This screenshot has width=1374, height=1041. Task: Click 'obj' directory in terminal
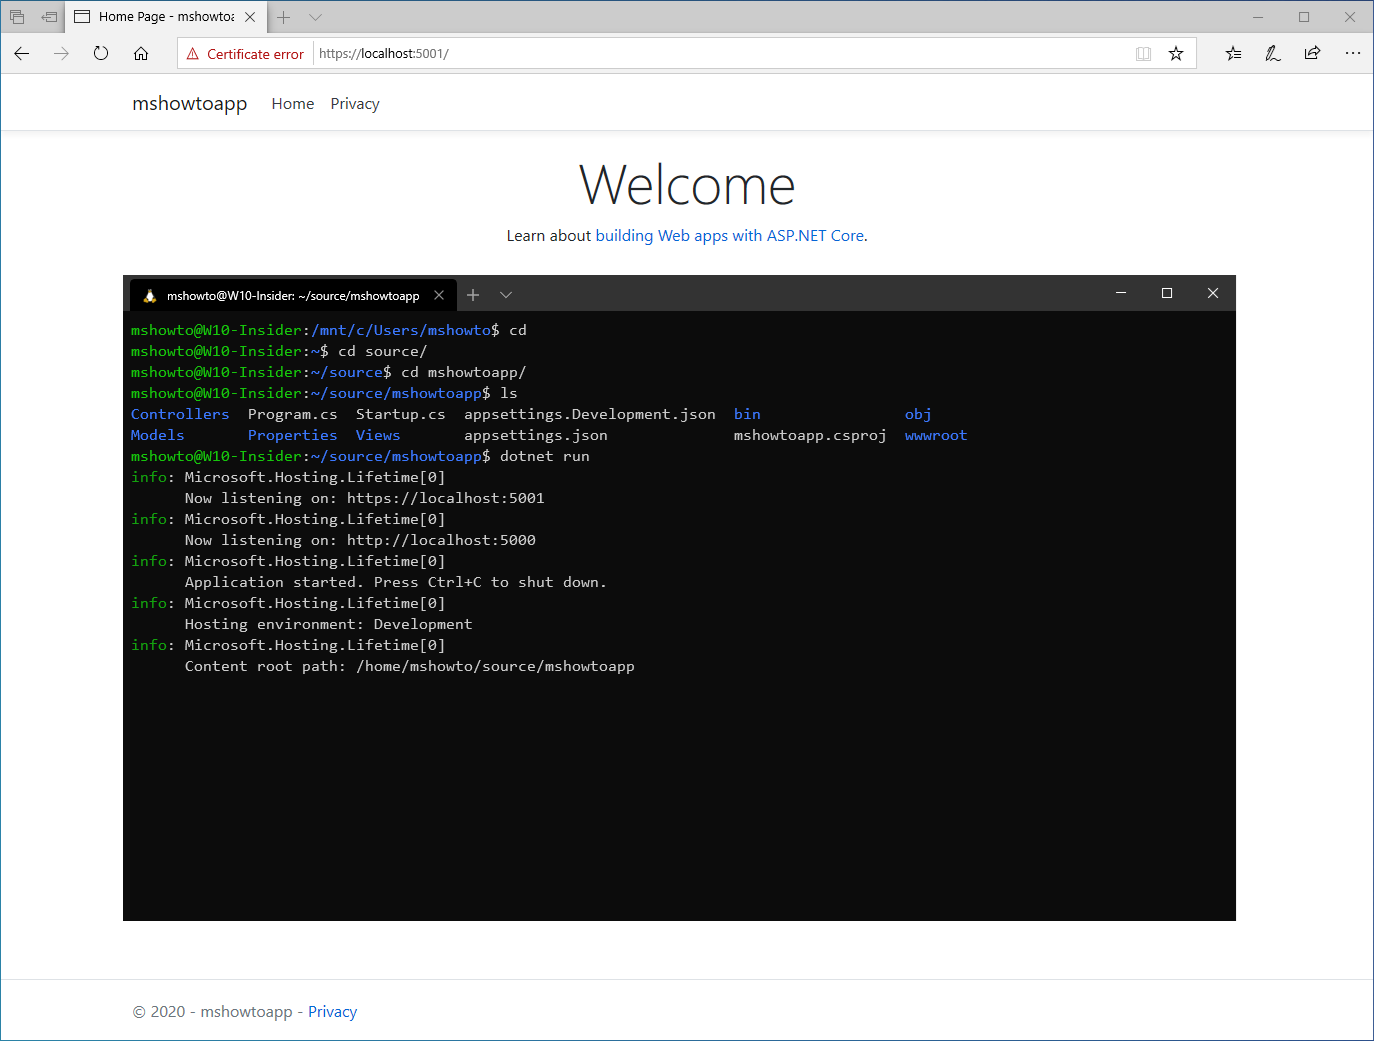pos(918,414)
